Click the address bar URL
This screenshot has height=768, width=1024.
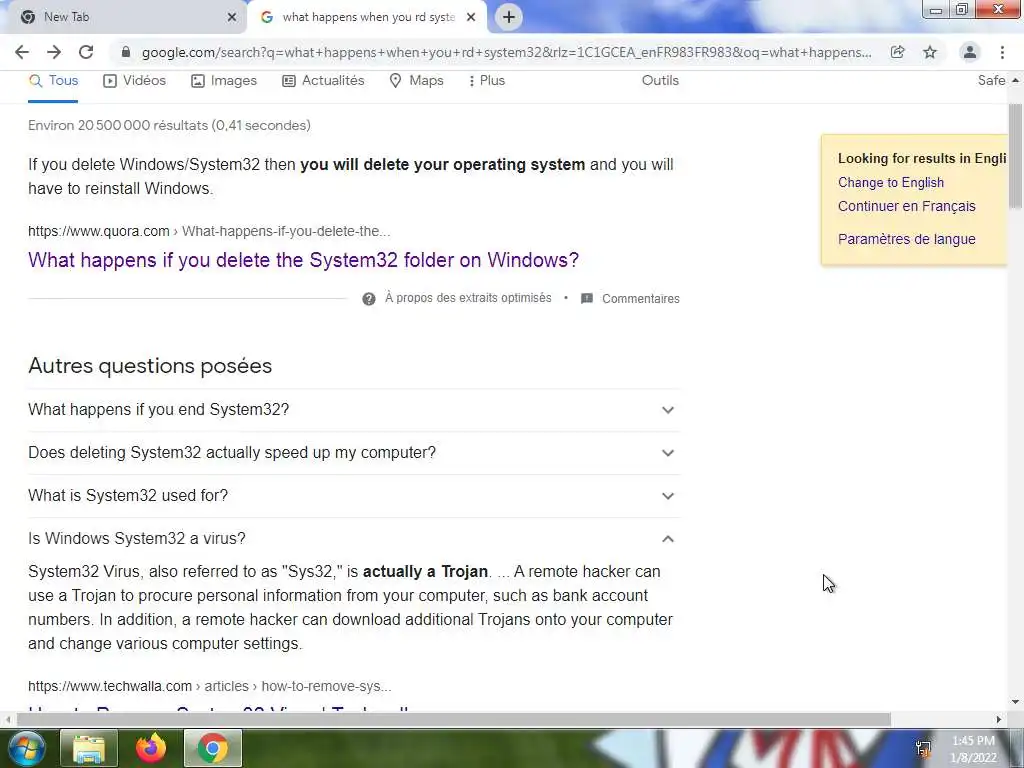click(x=506, y=52)
